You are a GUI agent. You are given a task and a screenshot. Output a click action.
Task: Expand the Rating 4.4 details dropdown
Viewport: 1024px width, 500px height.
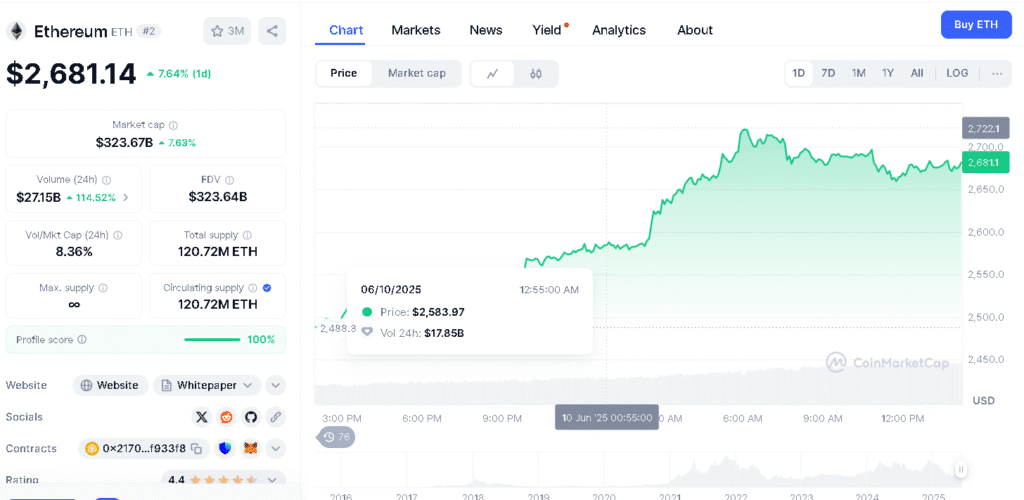point(276,481)
